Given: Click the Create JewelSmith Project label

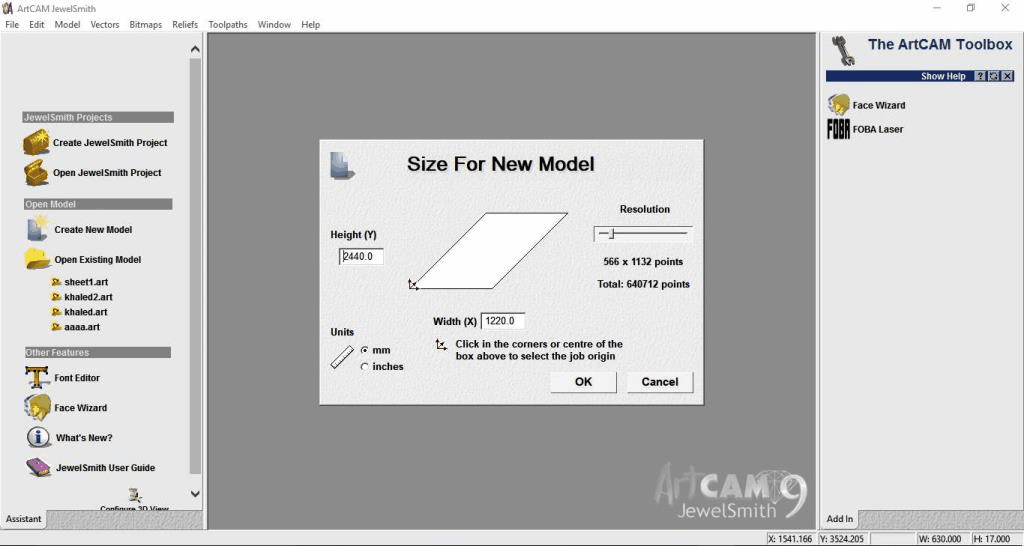Looking at the screenshot, I should (x=110, y=142).
